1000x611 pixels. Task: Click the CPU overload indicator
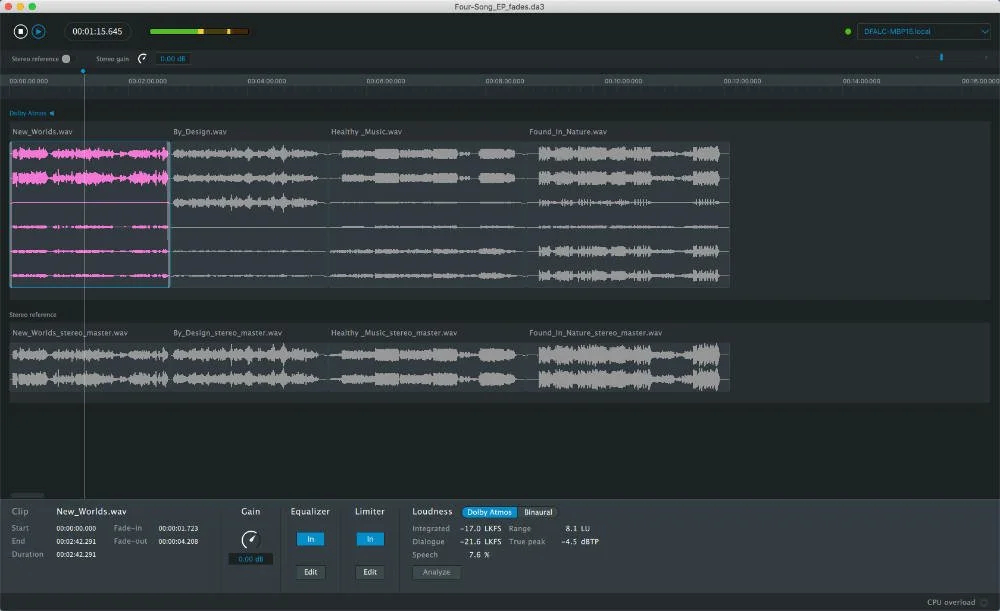click(984, 602)
